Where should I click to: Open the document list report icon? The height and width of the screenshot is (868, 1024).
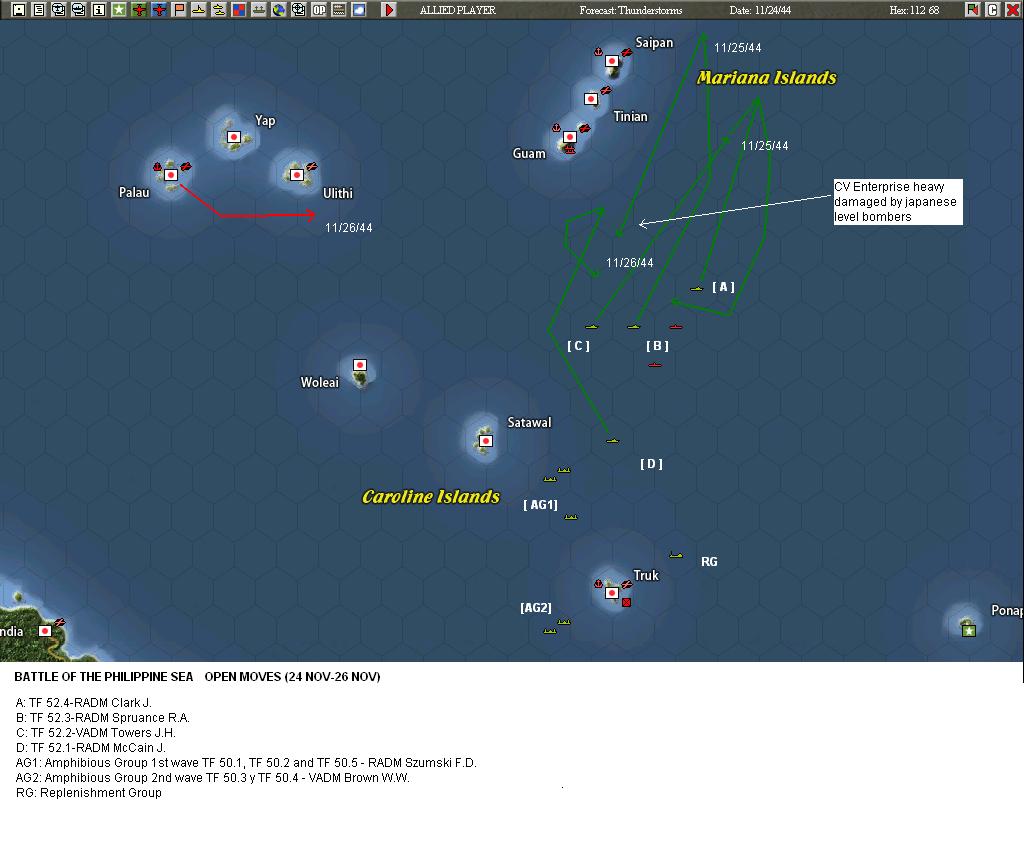click(x=39, y=10)
